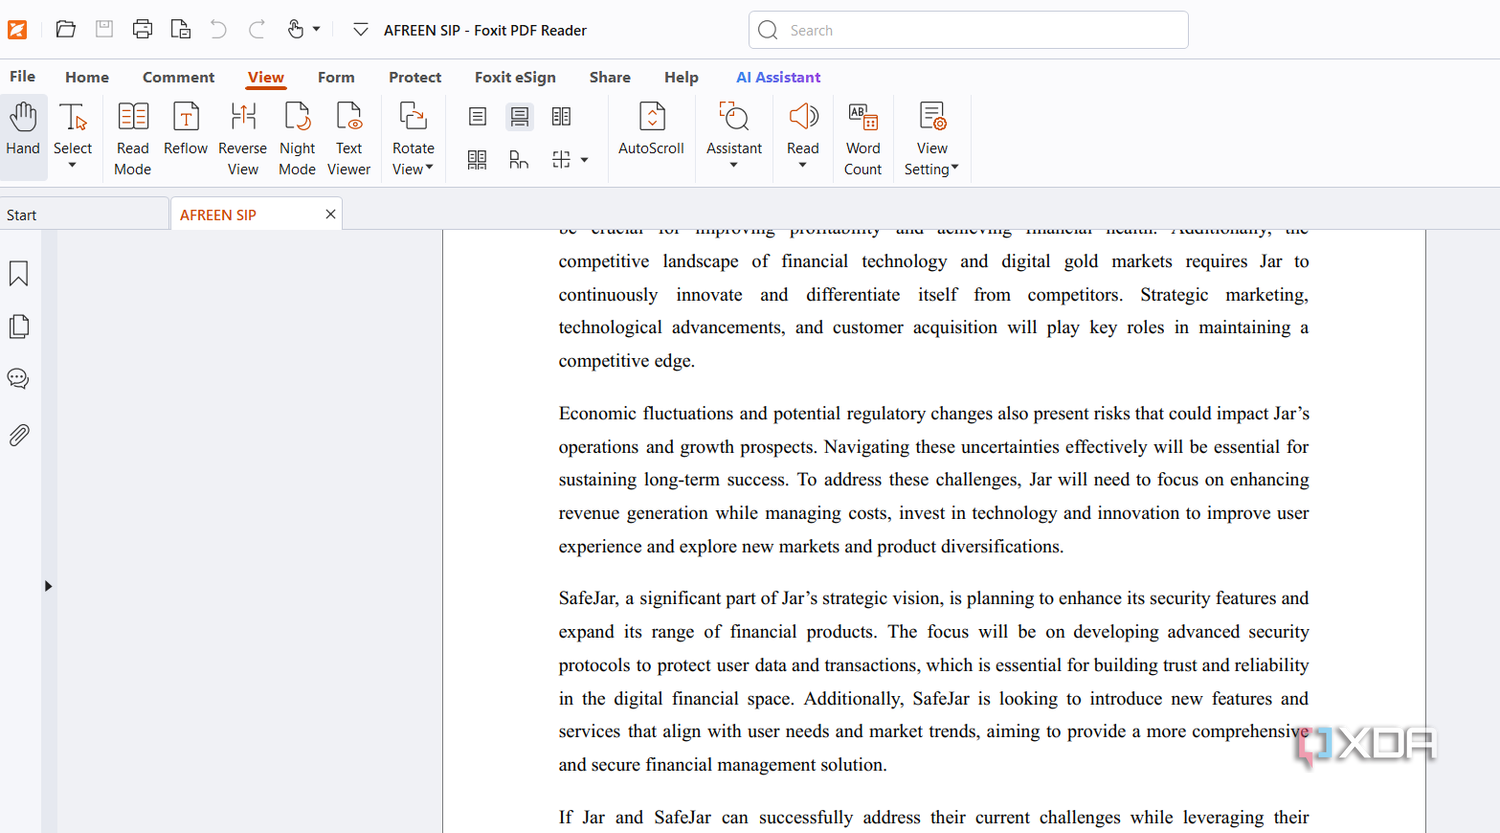Image resolution: width=1500 pixels, height=833 pixels.
Task: Switch to Reverse View
Action: [242, 138]
